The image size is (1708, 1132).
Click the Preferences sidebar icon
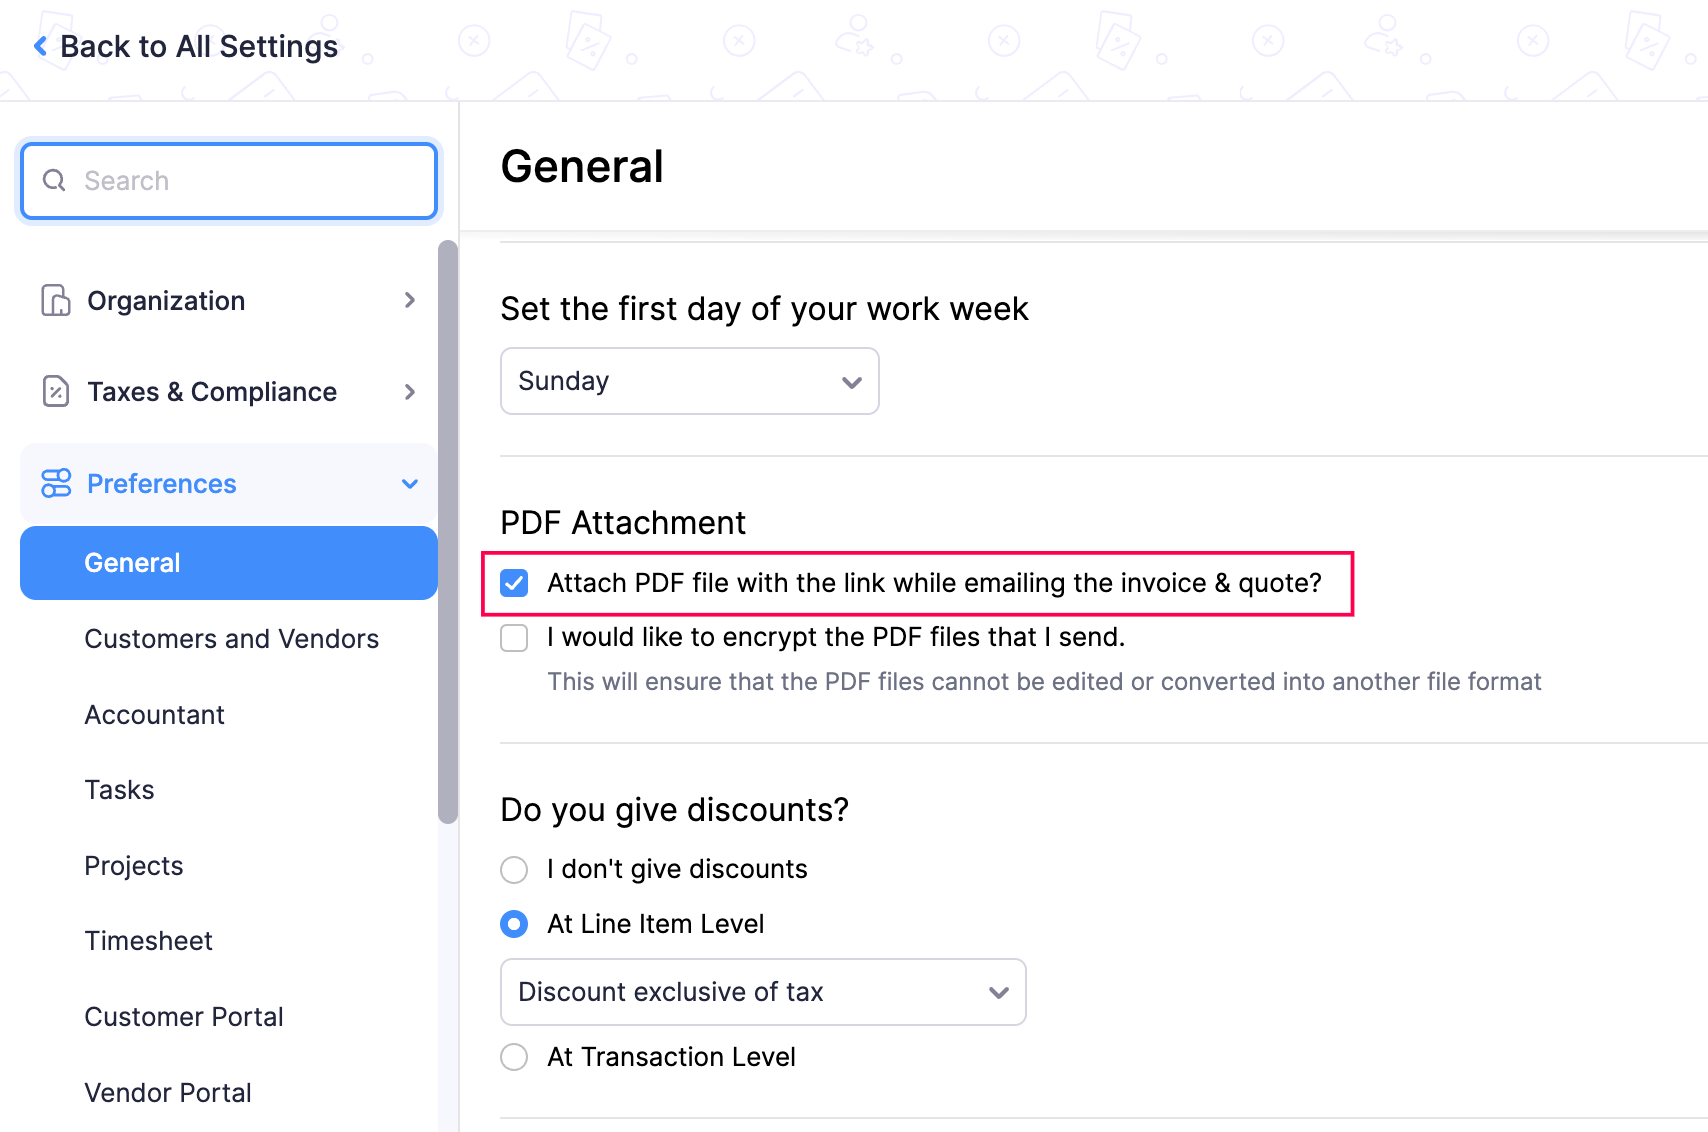55,483
